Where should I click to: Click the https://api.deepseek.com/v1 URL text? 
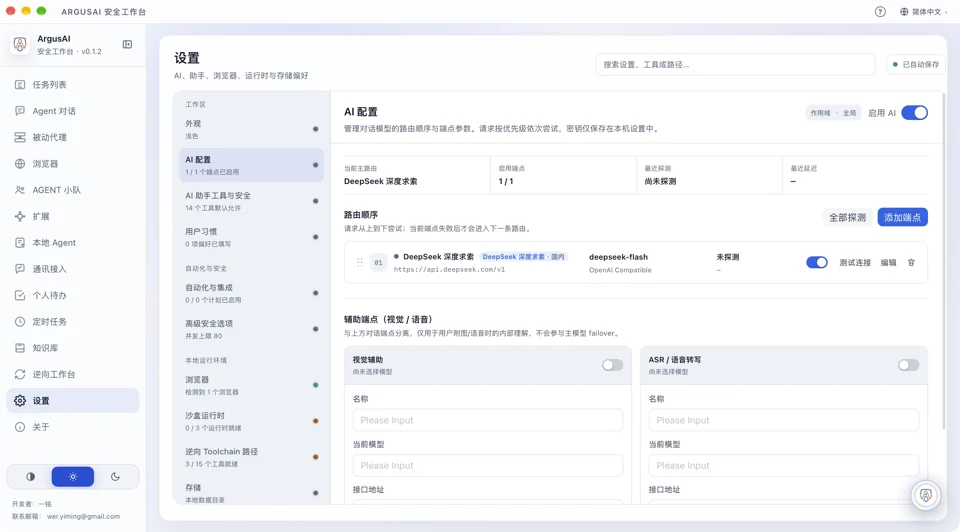tap(449, 269)
